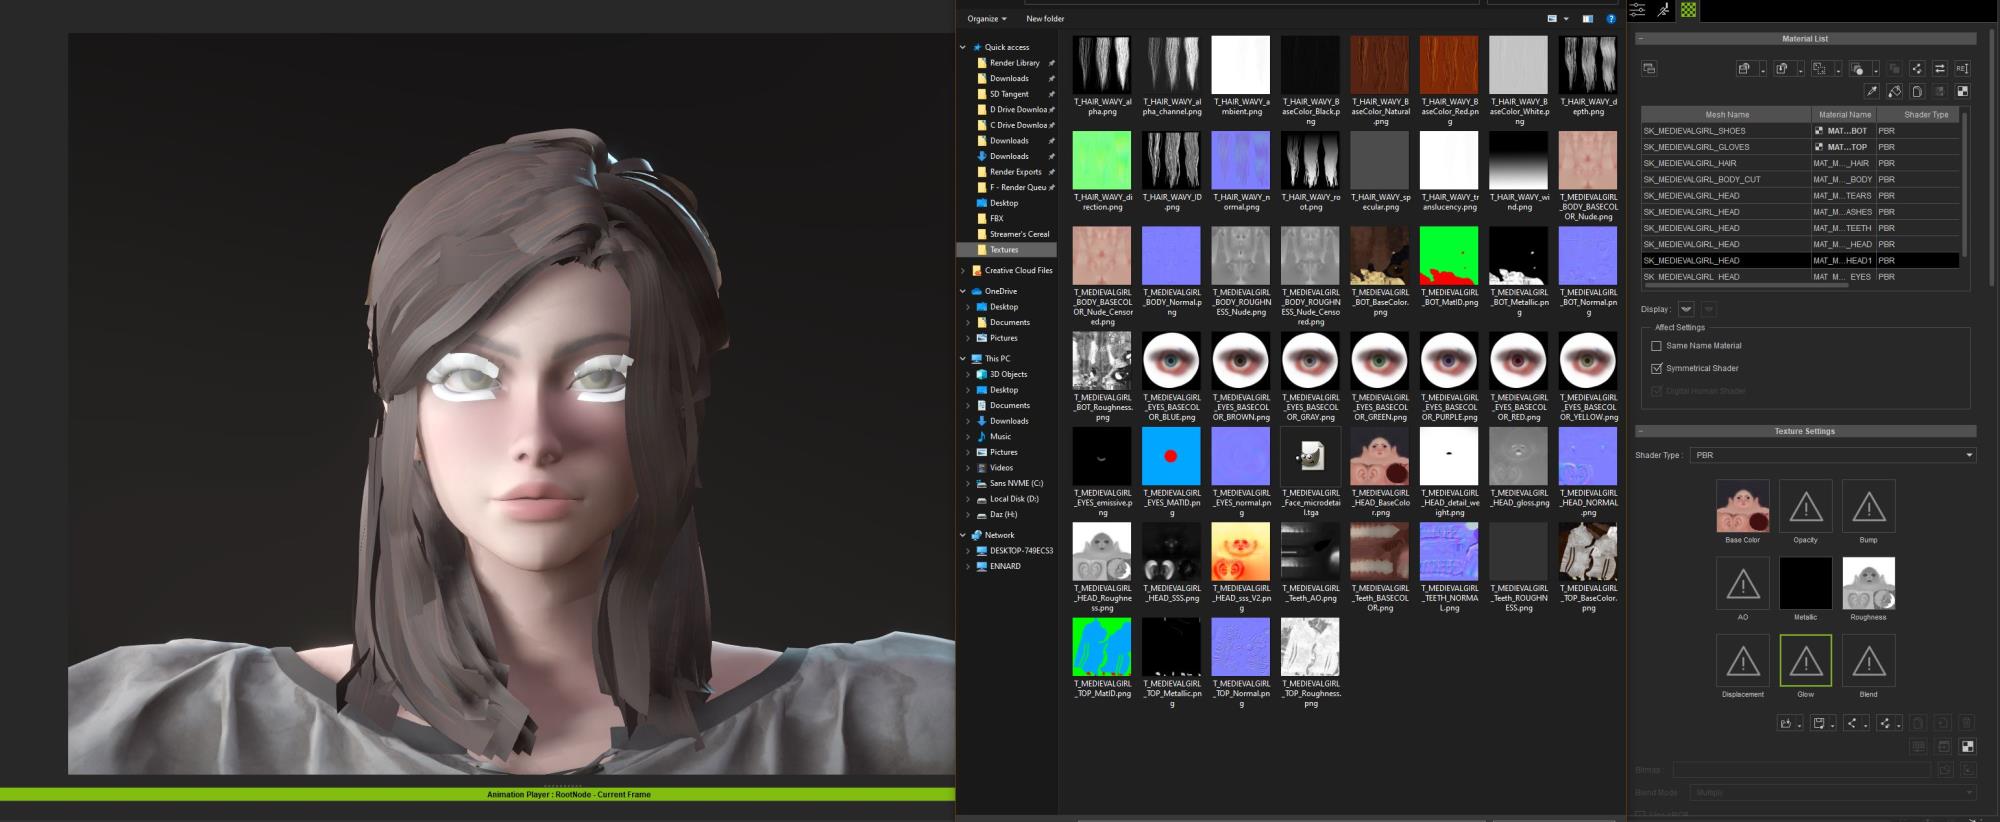Image resolution: width=2000 pixels, height=822 pixels.
Task: Collapse the Network tree node
Action: (963, 535)
